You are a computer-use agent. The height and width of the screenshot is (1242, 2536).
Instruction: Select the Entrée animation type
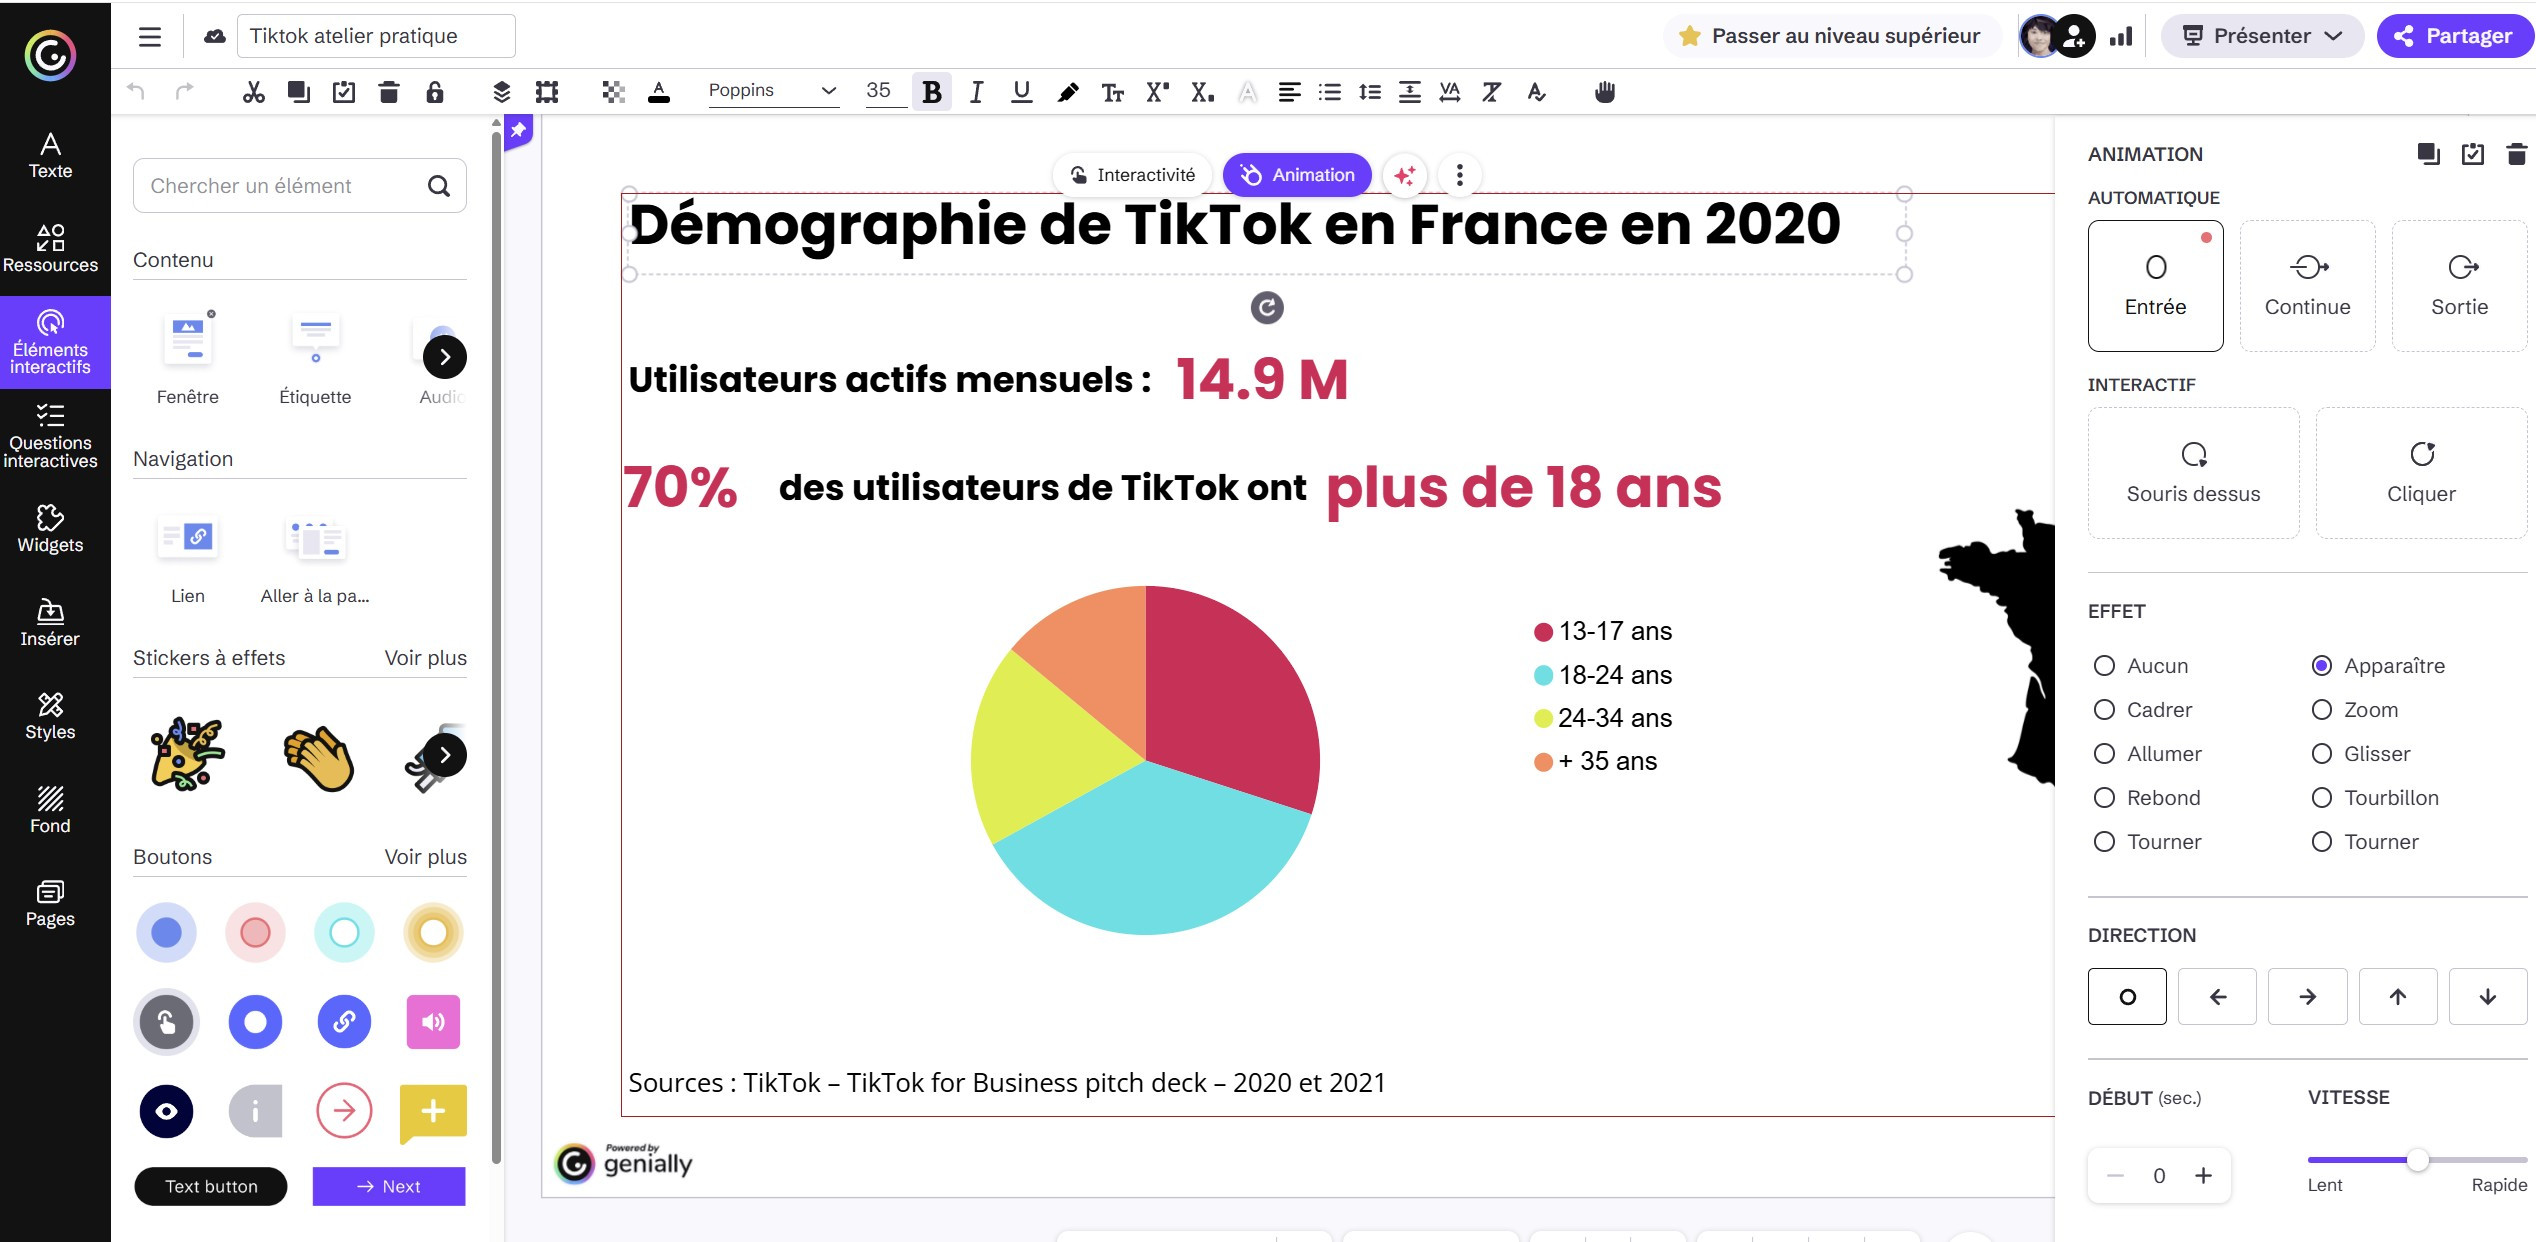click(x=2156, y=286)
